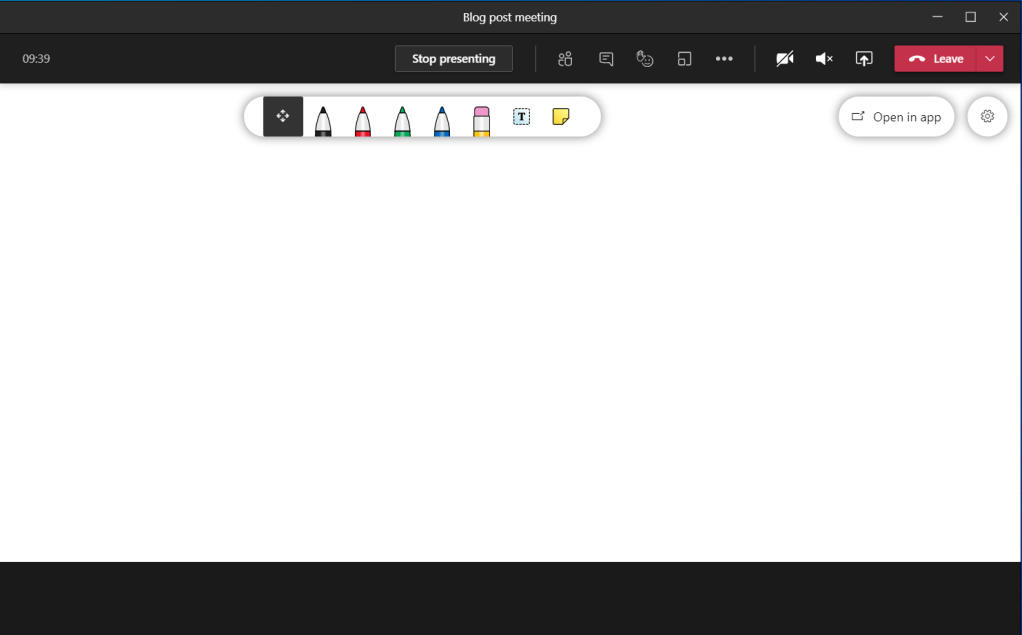The width and height of the screenshot is (1022, 635).
Task: Open whiteboard settings gear
Action: 987,117
